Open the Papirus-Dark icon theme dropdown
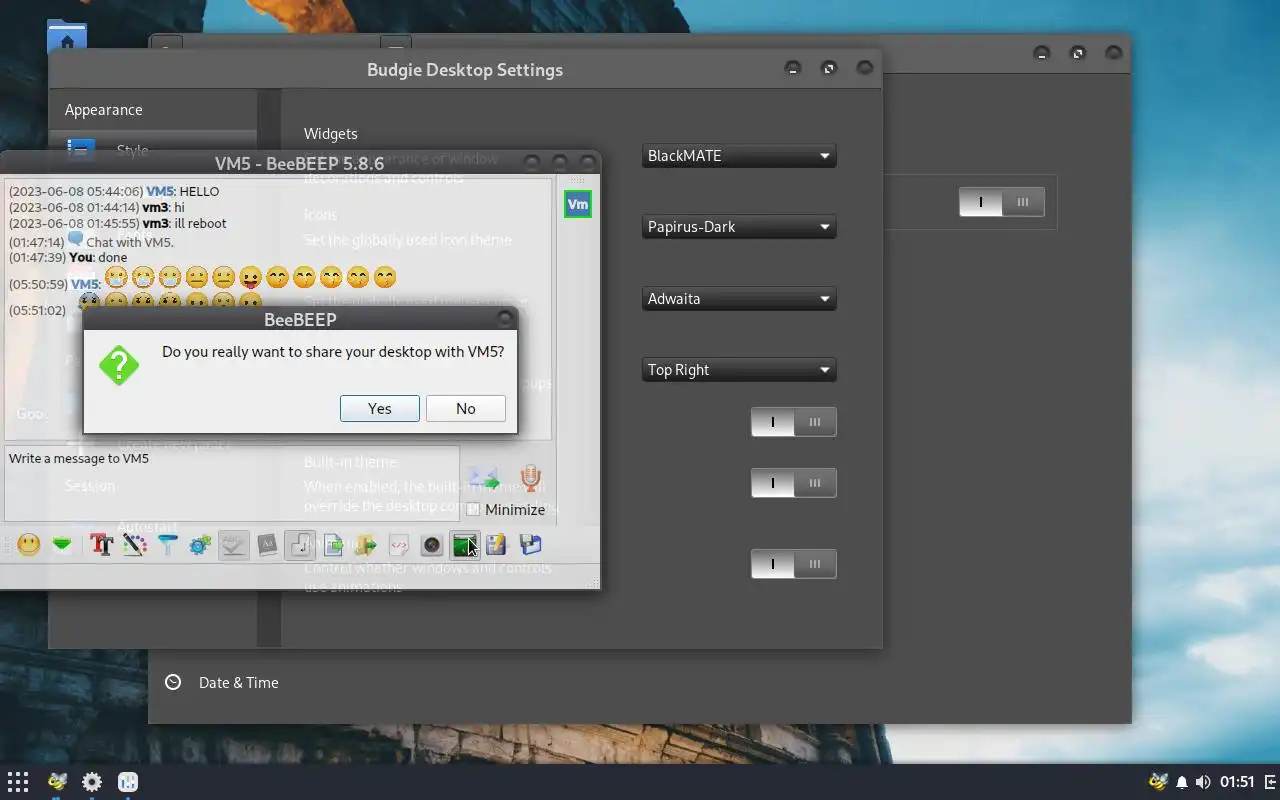The width and height of the screenshot is (1280, 800). 739,227
